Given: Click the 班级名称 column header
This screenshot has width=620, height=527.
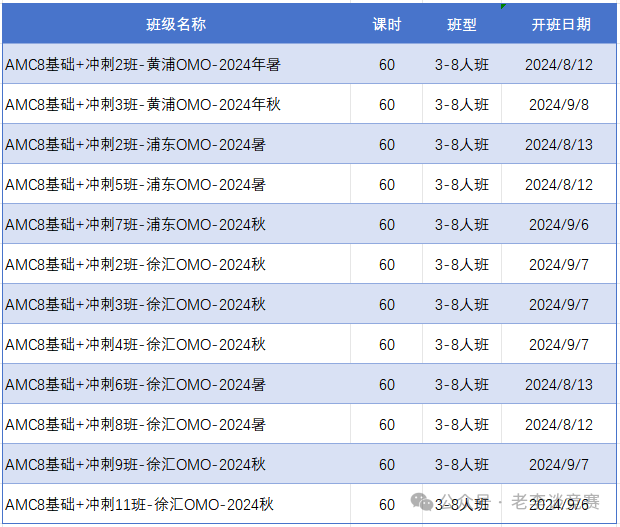Looking at the screenshot, I should [176, 25].
